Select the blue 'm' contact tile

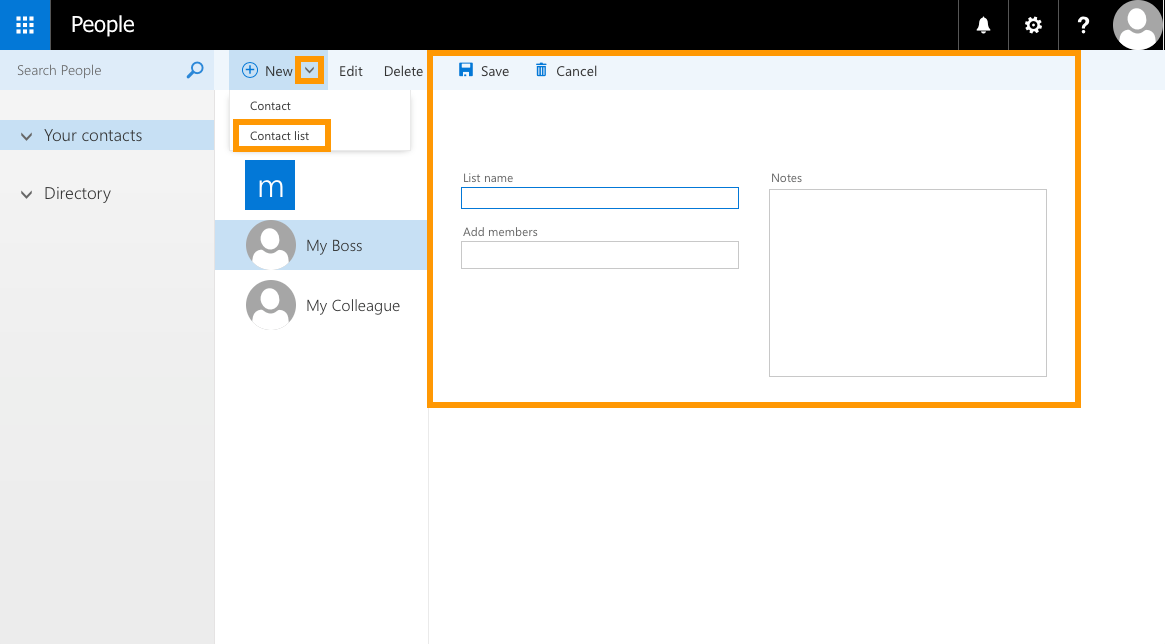click(270, 185)
